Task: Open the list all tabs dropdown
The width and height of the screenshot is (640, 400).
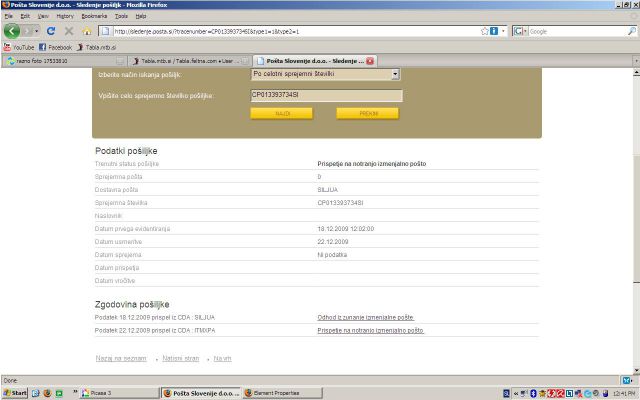Action: [636, 61]
